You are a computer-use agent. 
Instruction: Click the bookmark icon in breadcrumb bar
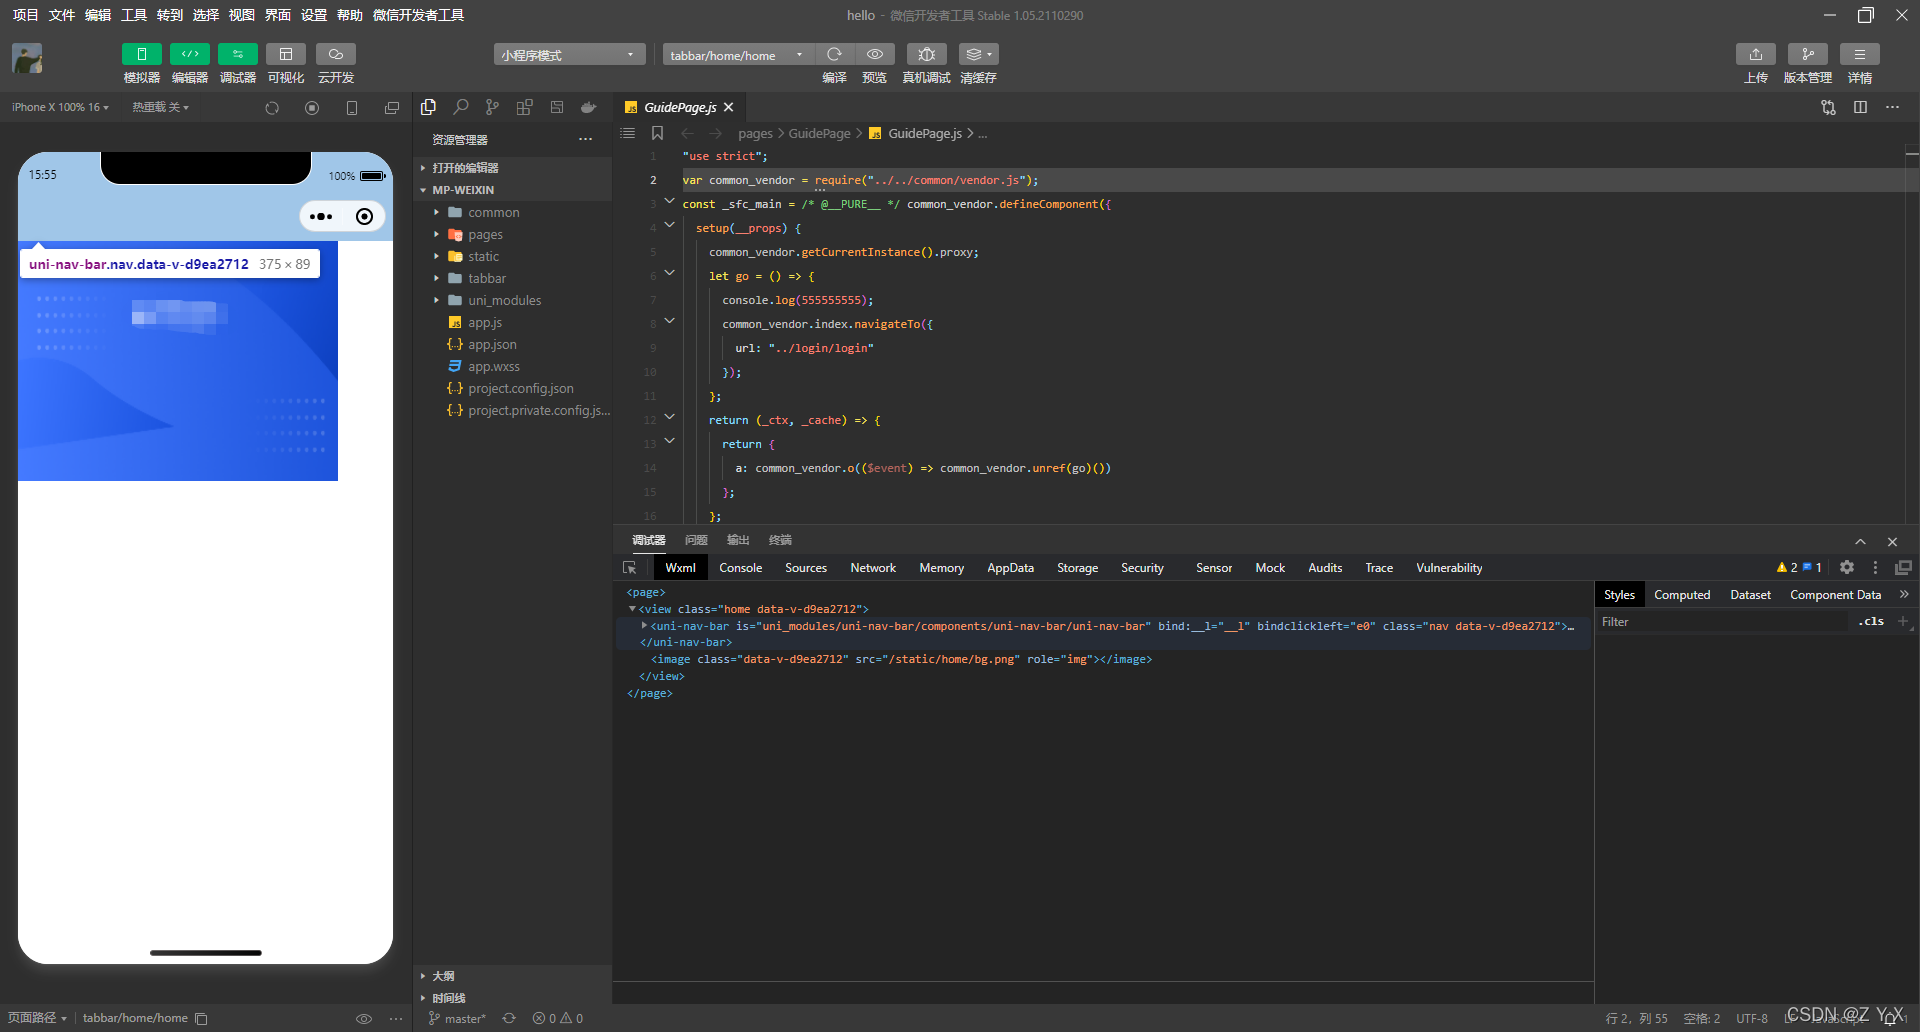[657, 133]
